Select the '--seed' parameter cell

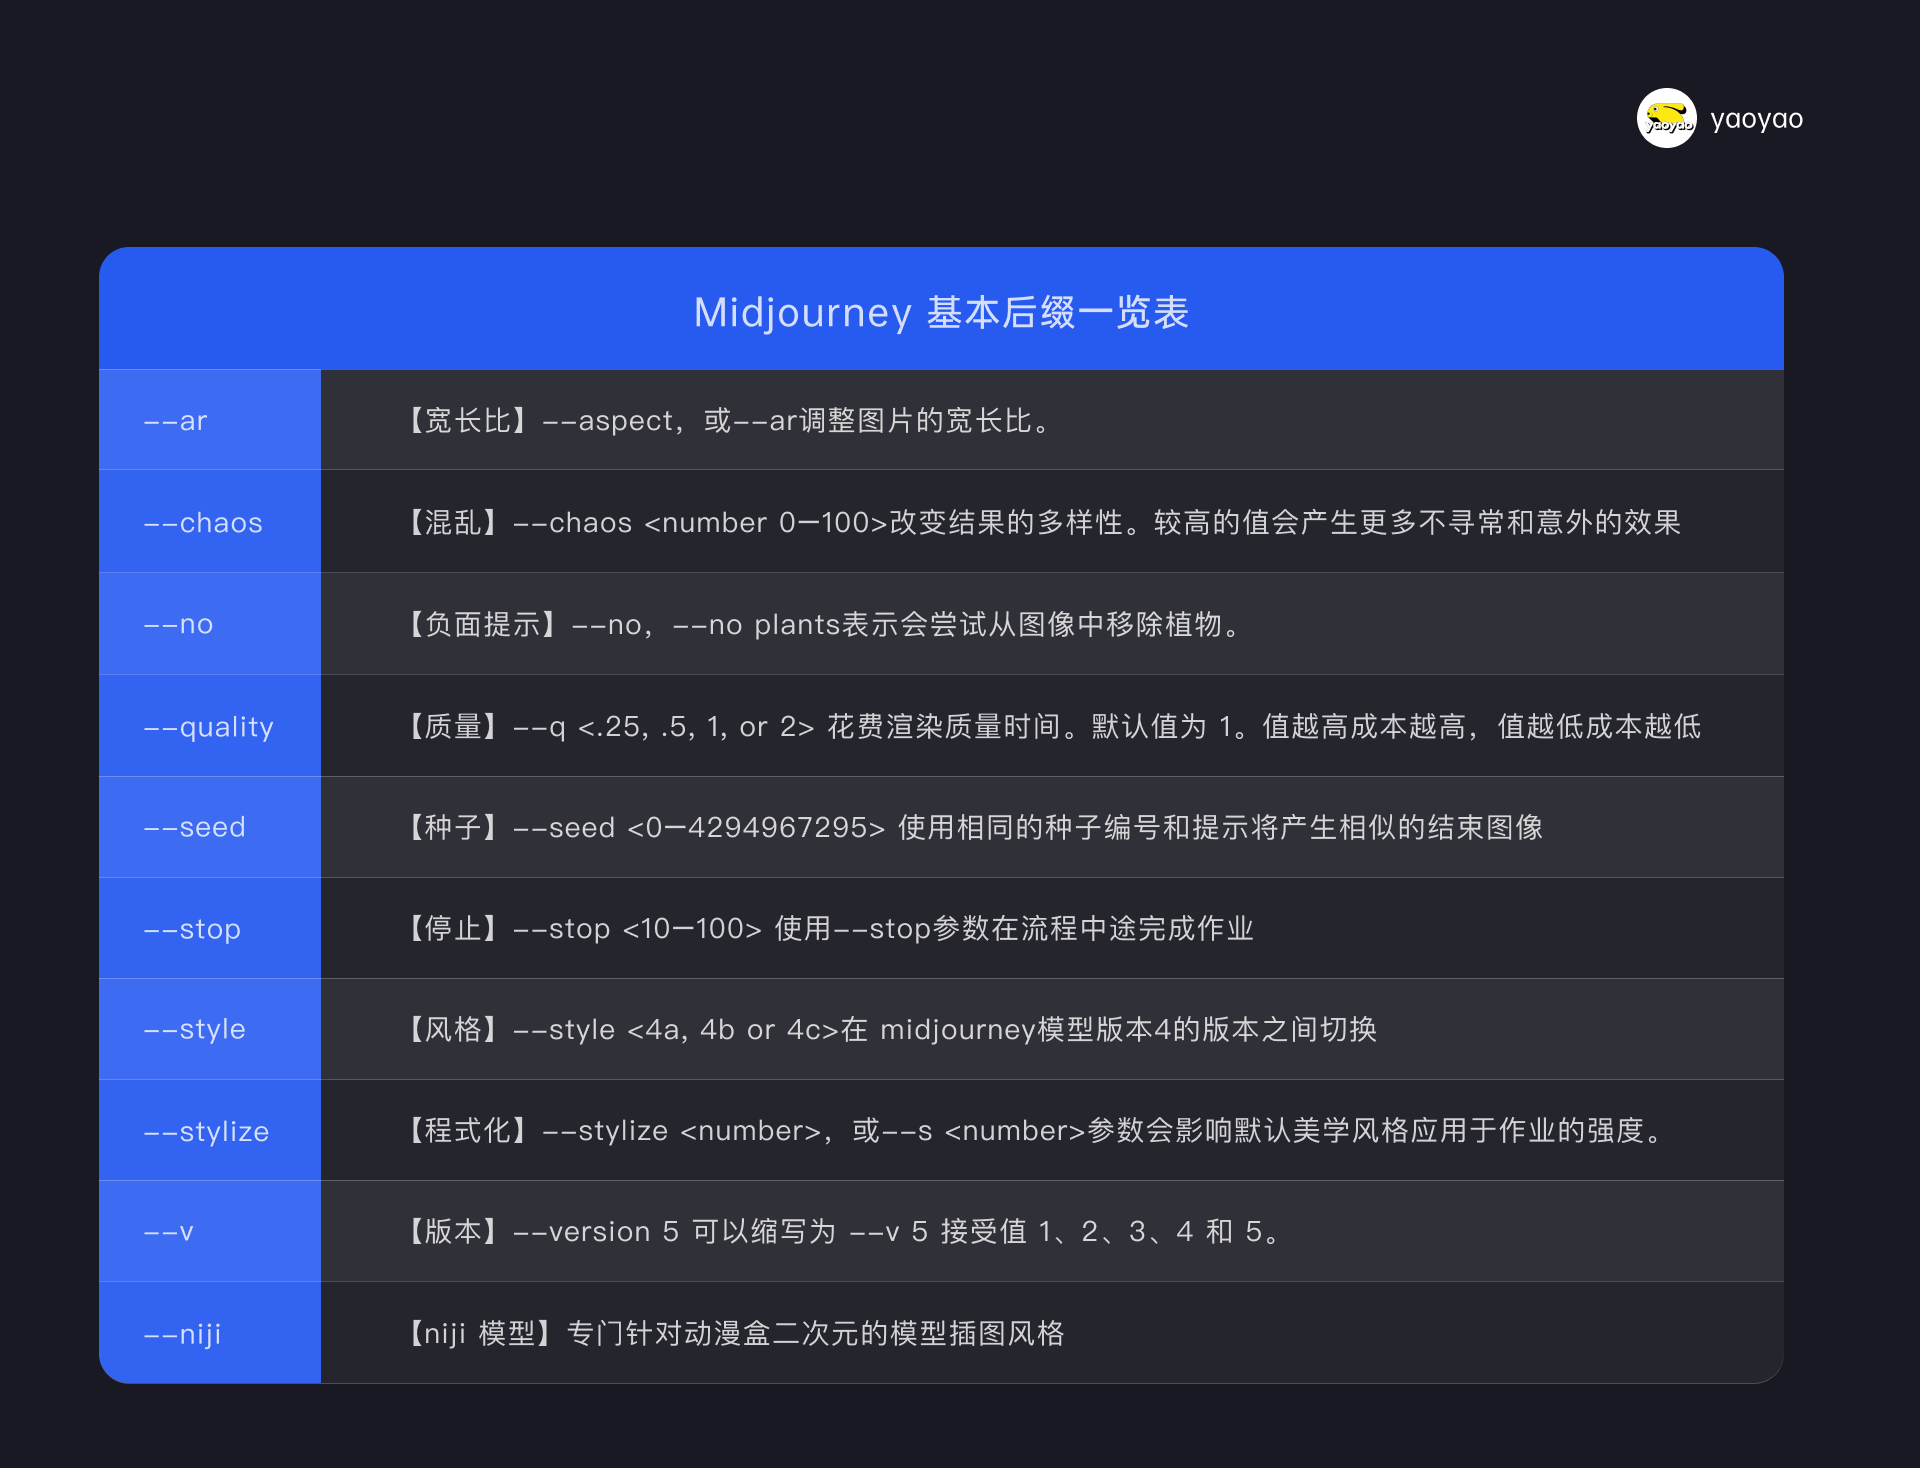[210, 827]
